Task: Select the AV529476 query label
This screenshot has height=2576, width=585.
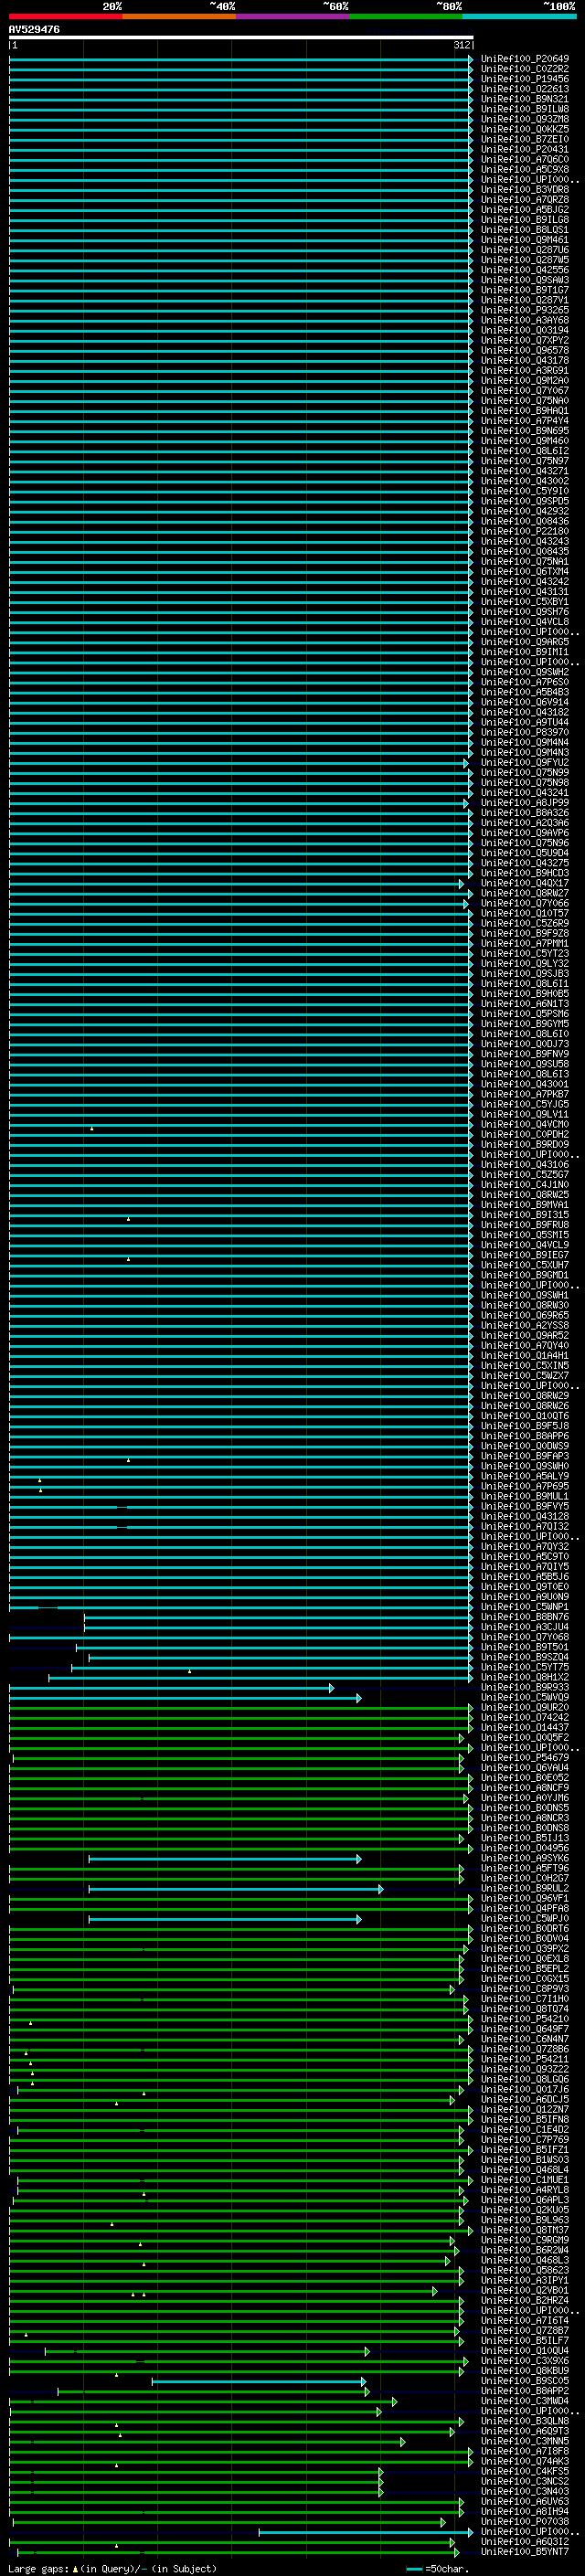Action: tap(34, 30)
